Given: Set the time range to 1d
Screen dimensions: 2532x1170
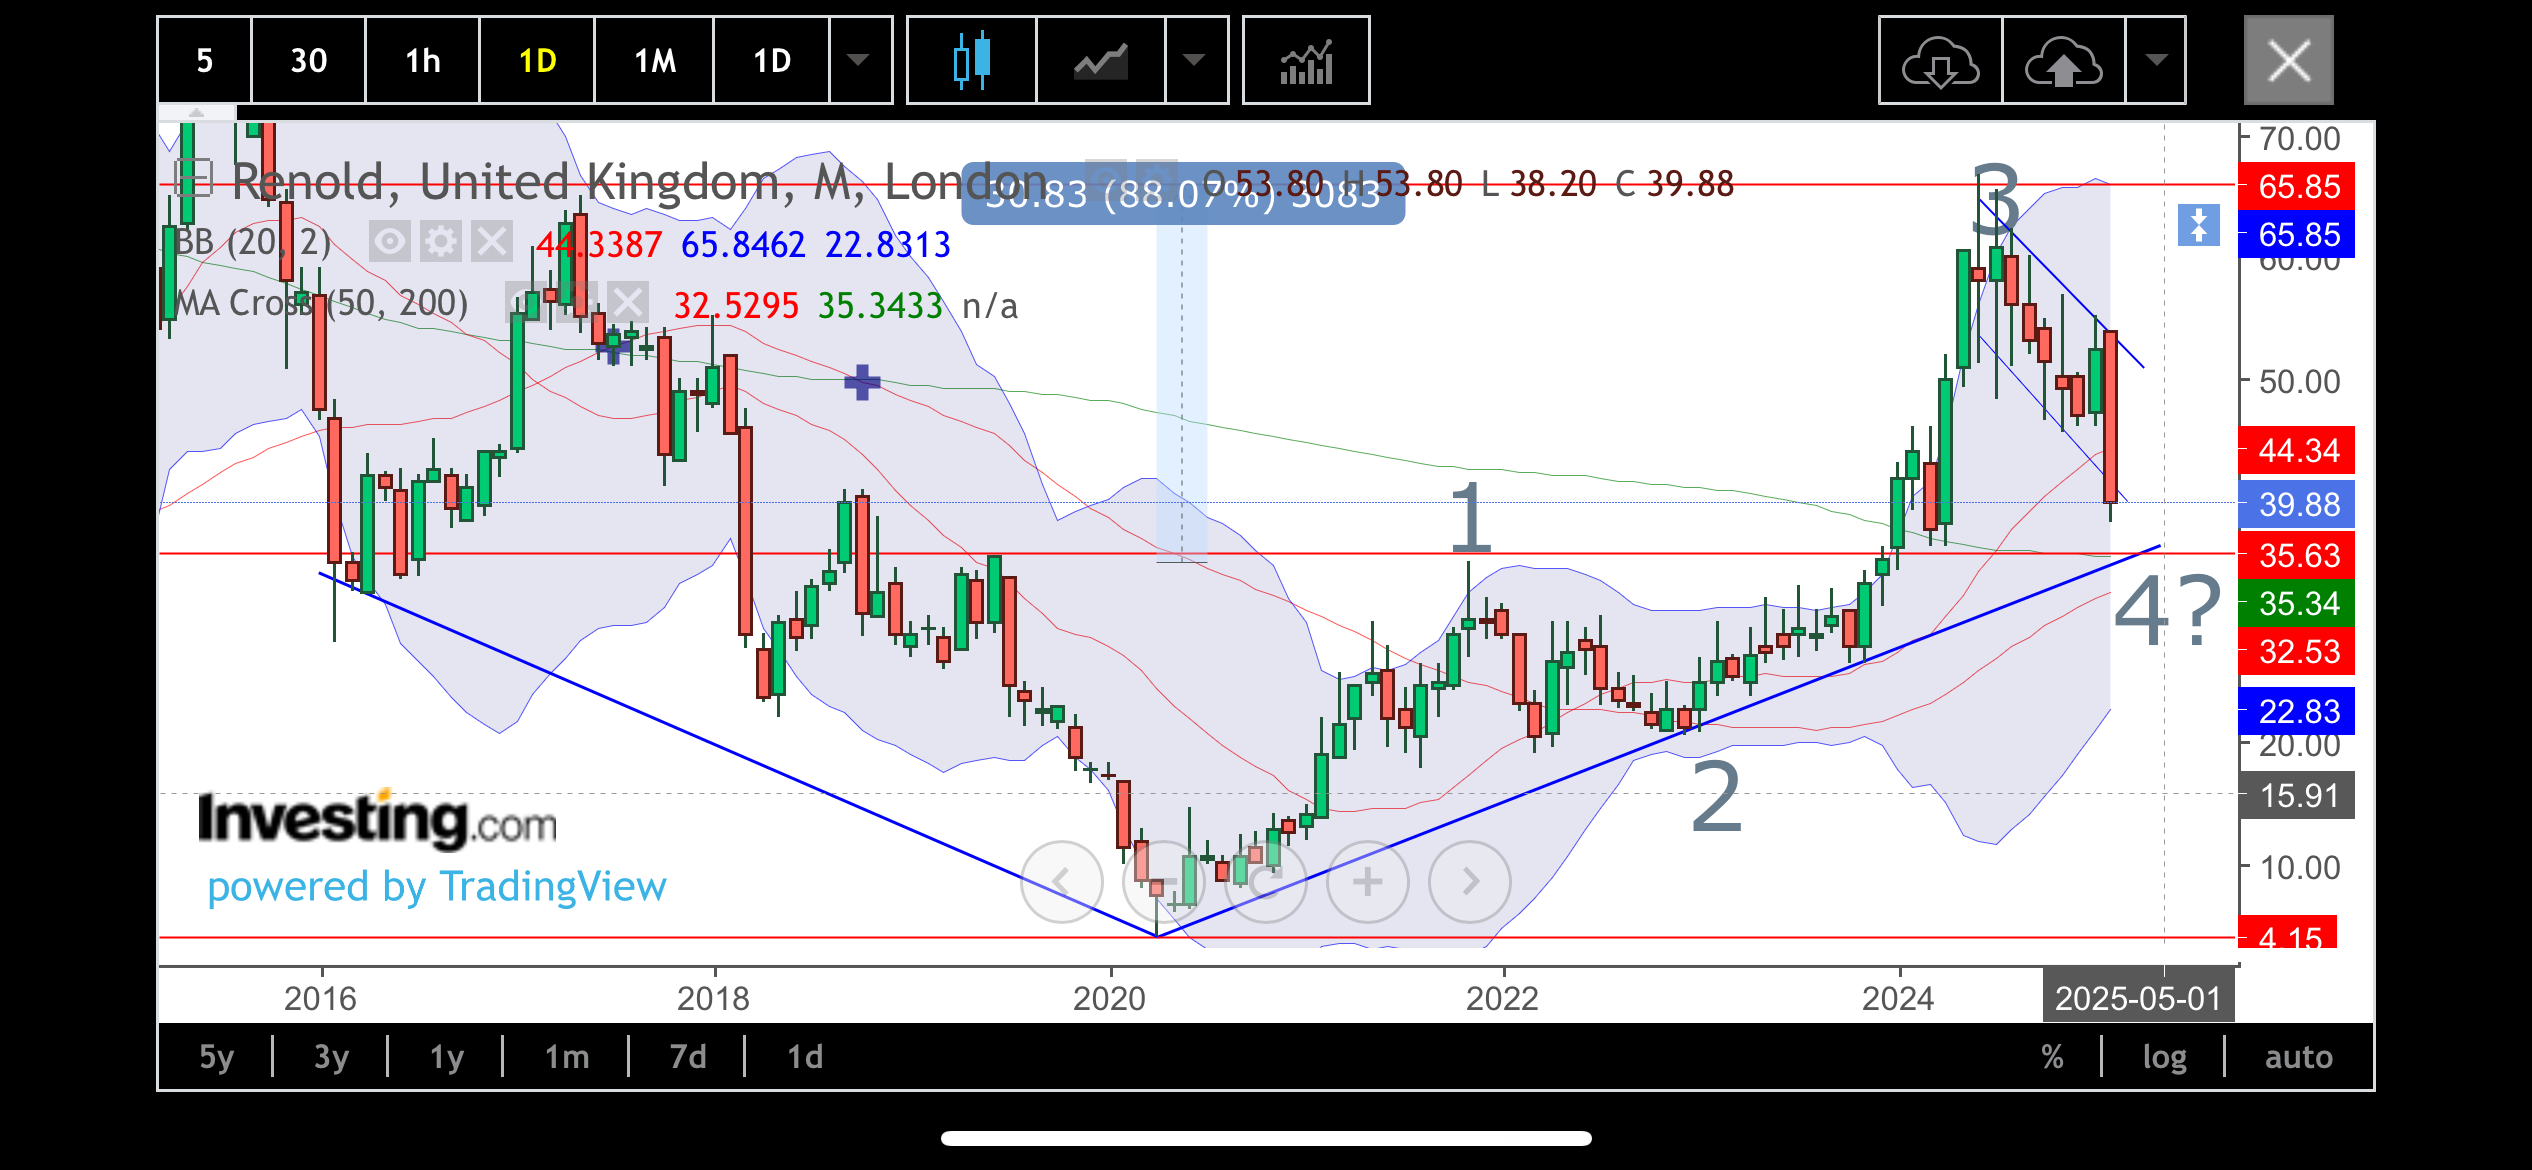Looking at the screenshot, I should [804, 1056].
